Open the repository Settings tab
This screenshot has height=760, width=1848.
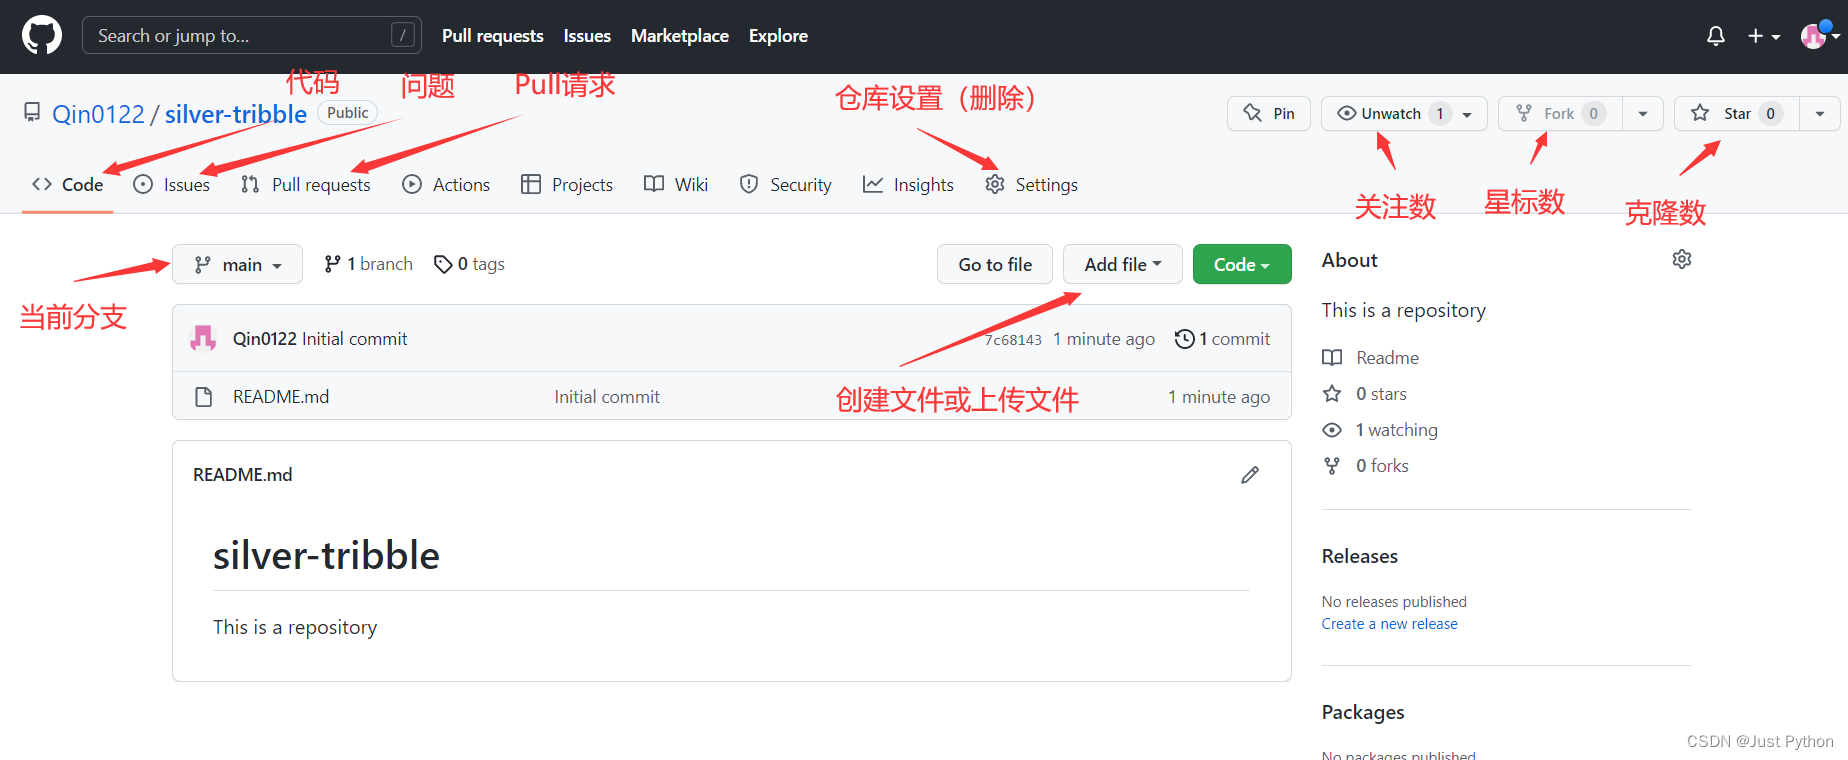(x=1031, y=184)
